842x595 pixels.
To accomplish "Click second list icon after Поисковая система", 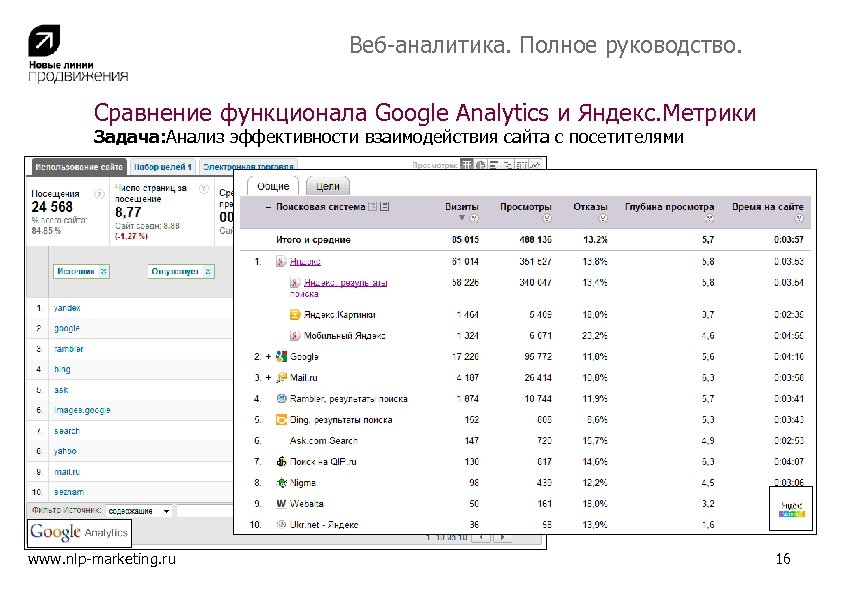I will tap(384, 206).
